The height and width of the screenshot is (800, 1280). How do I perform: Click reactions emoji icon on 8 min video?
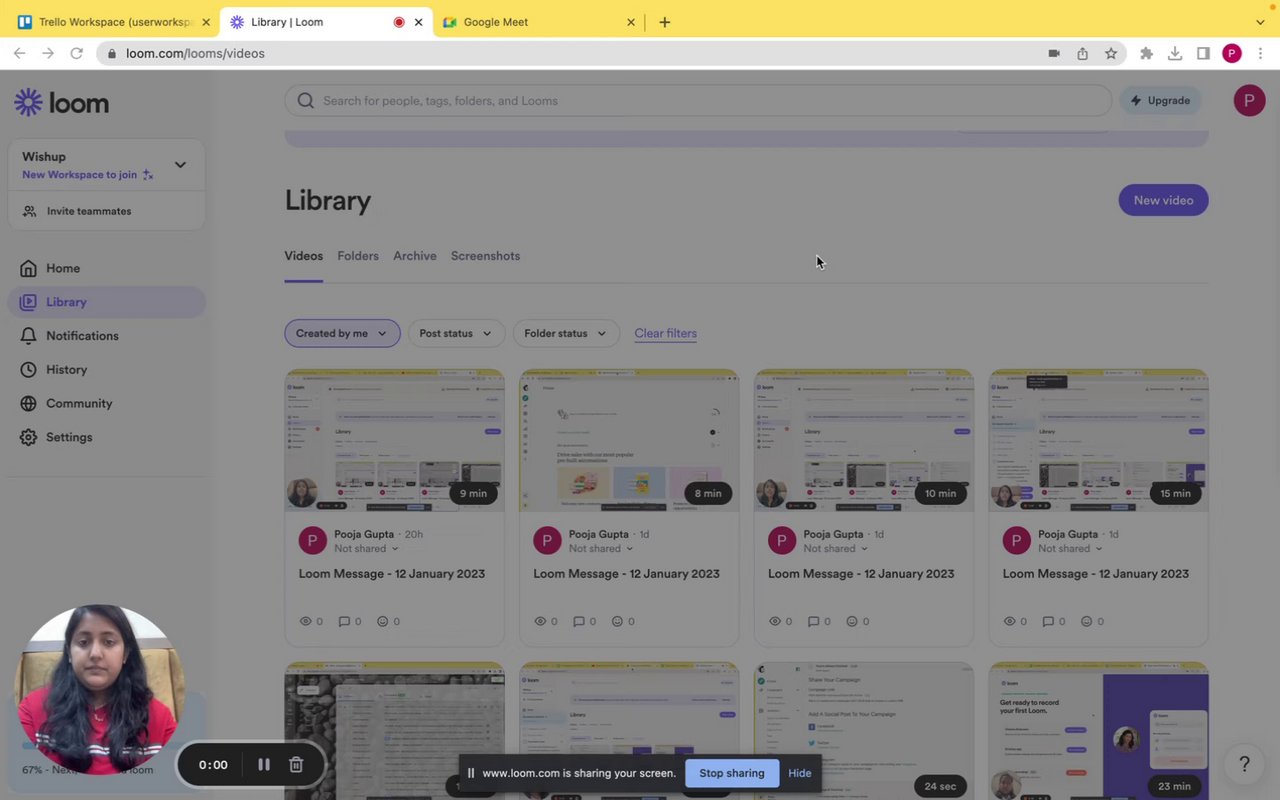(x=617, y=621)
